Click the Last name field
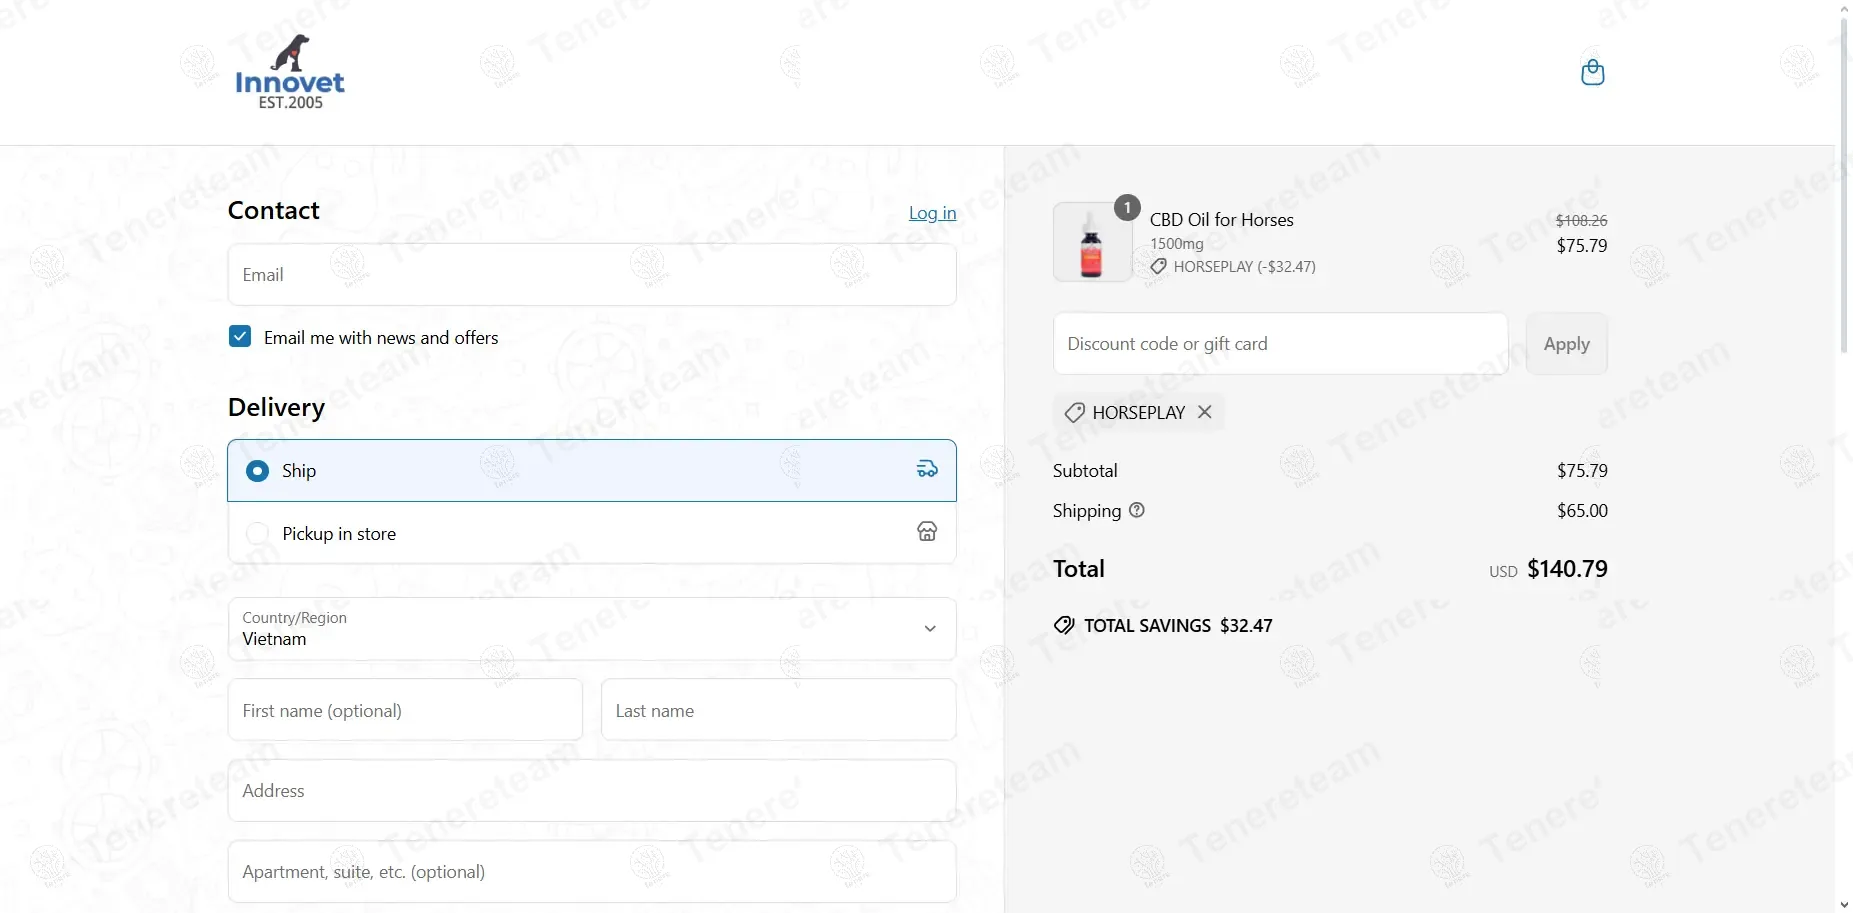This screenshot has width=1853, height=913. [779, 710]
